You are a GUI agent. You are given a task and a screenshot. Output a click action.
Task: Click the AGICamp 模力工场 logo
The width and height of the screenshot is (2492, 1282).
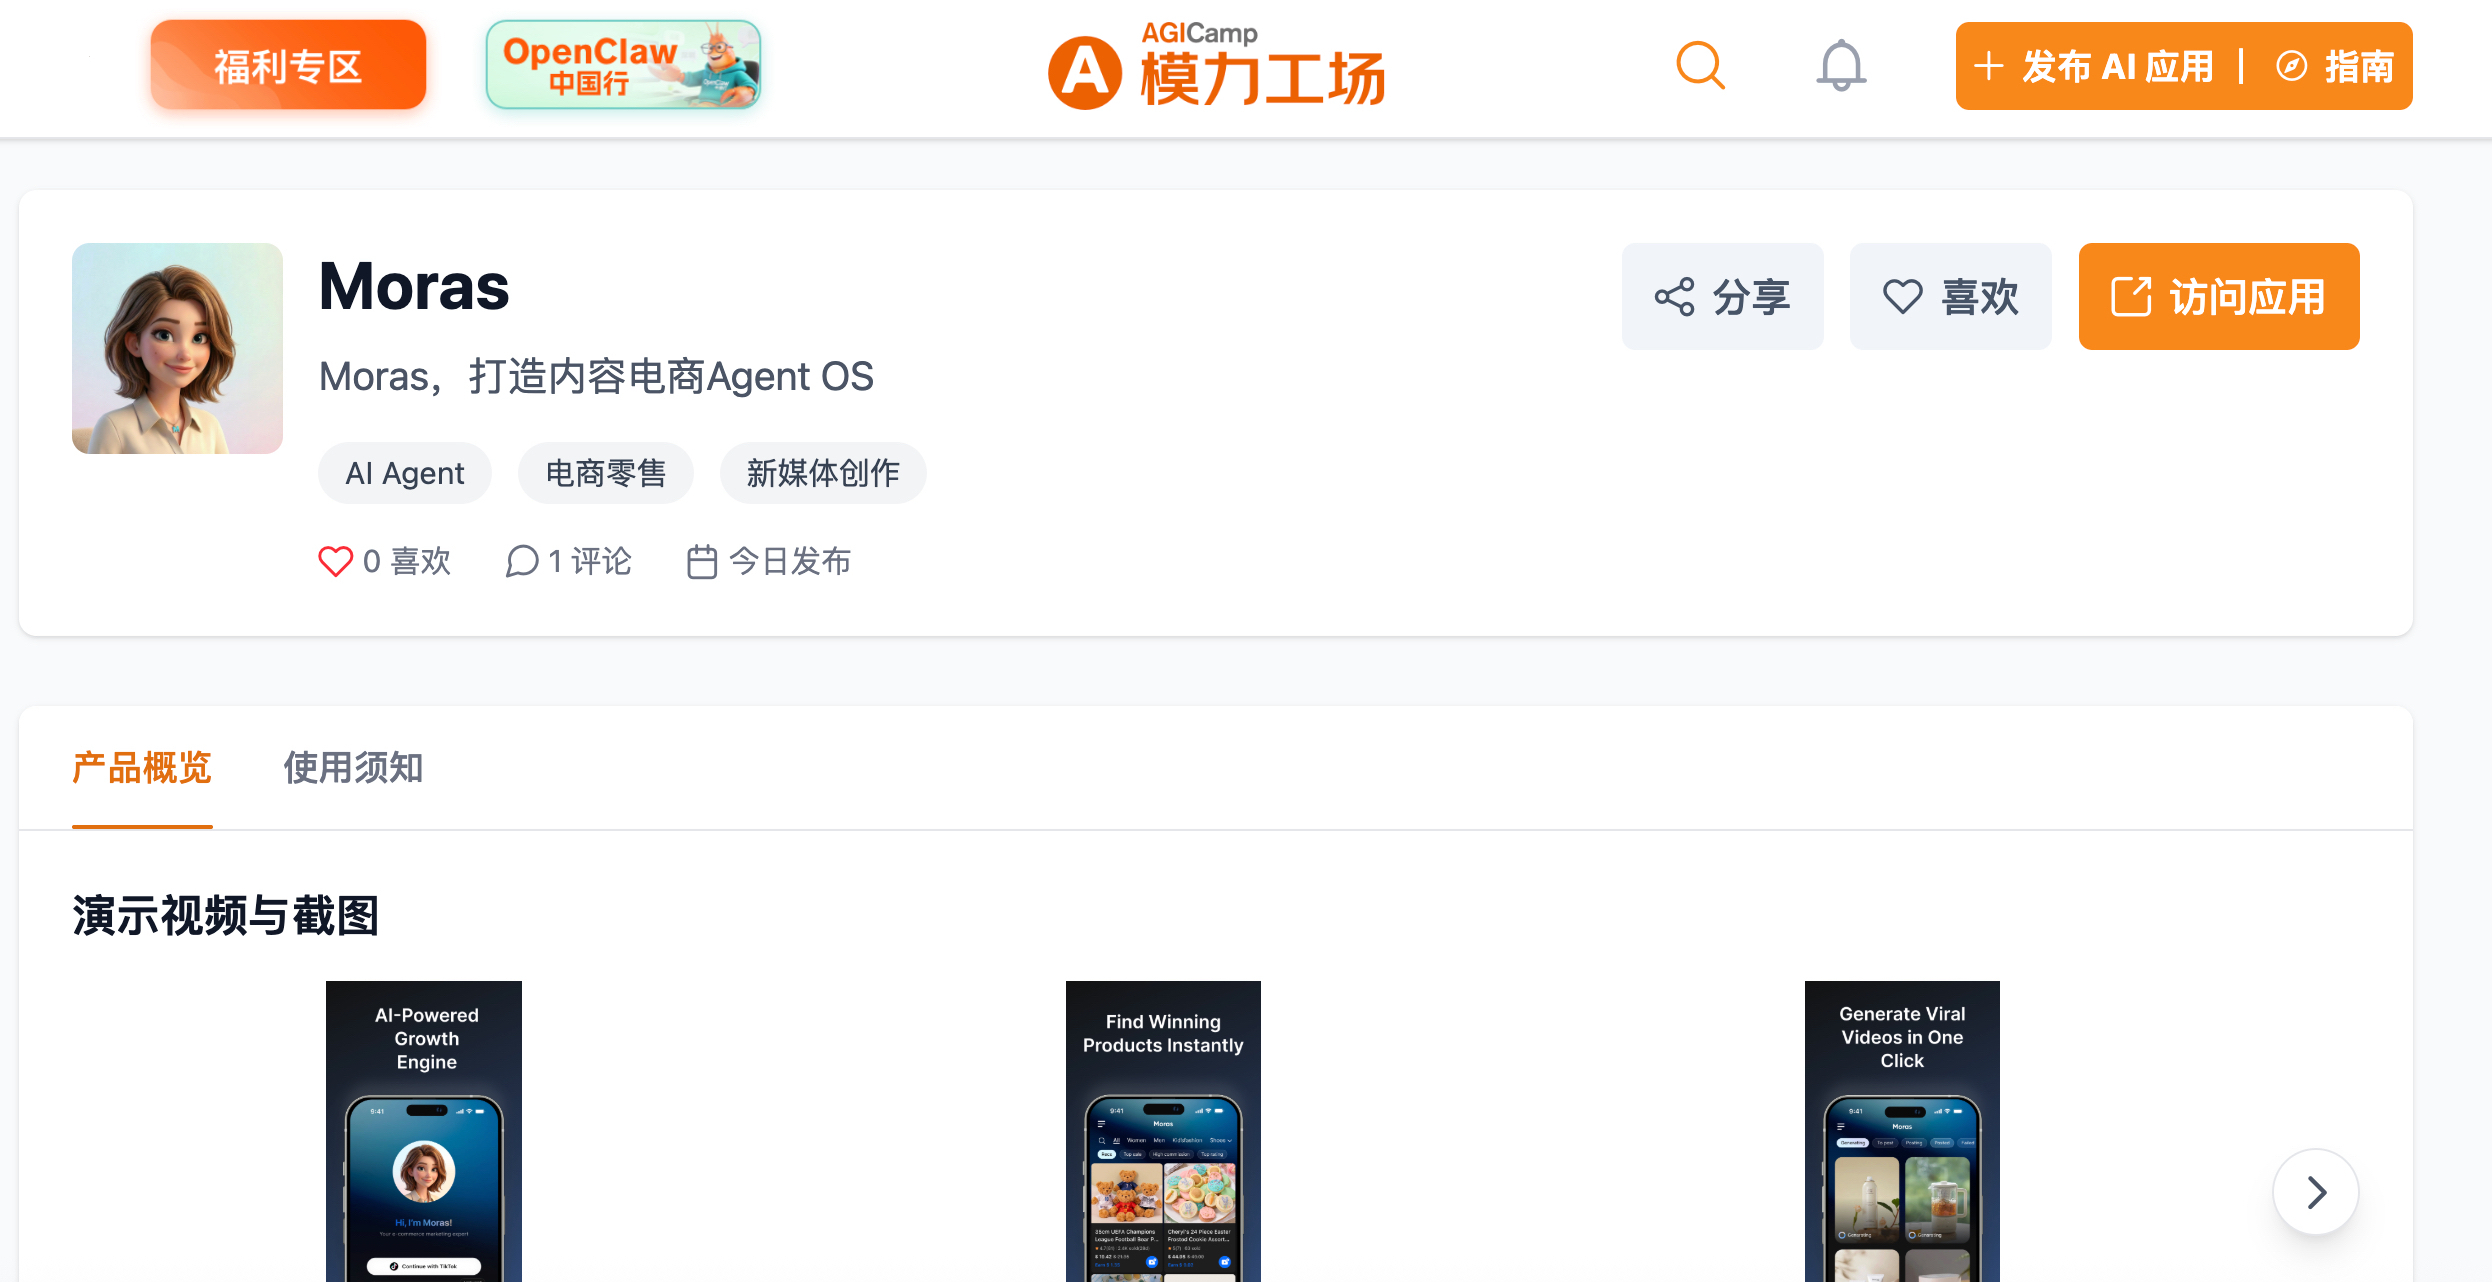click(x=1216, y=68)
